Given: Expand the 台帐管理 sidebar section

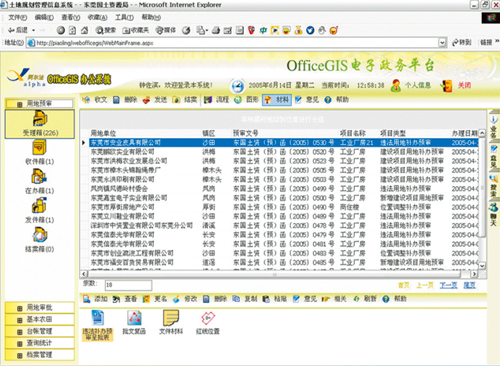Looking at the screenshot, I should point(40,331).
